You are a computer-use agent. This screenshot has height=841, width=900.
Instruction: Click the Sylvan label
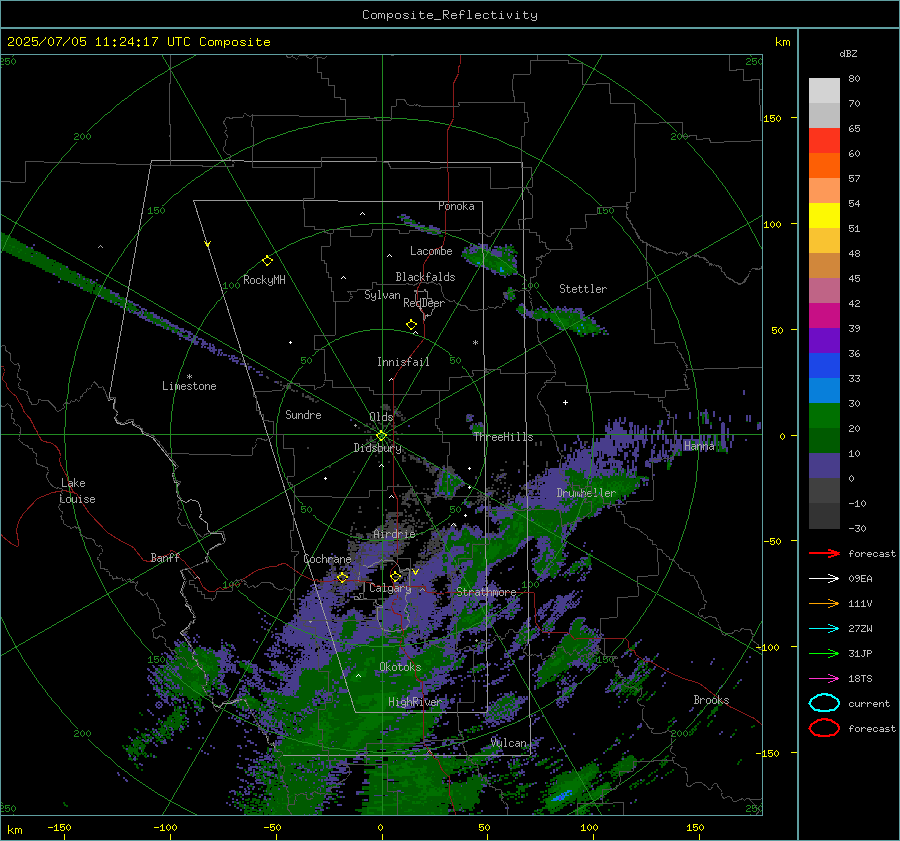[x=382, y=295]
